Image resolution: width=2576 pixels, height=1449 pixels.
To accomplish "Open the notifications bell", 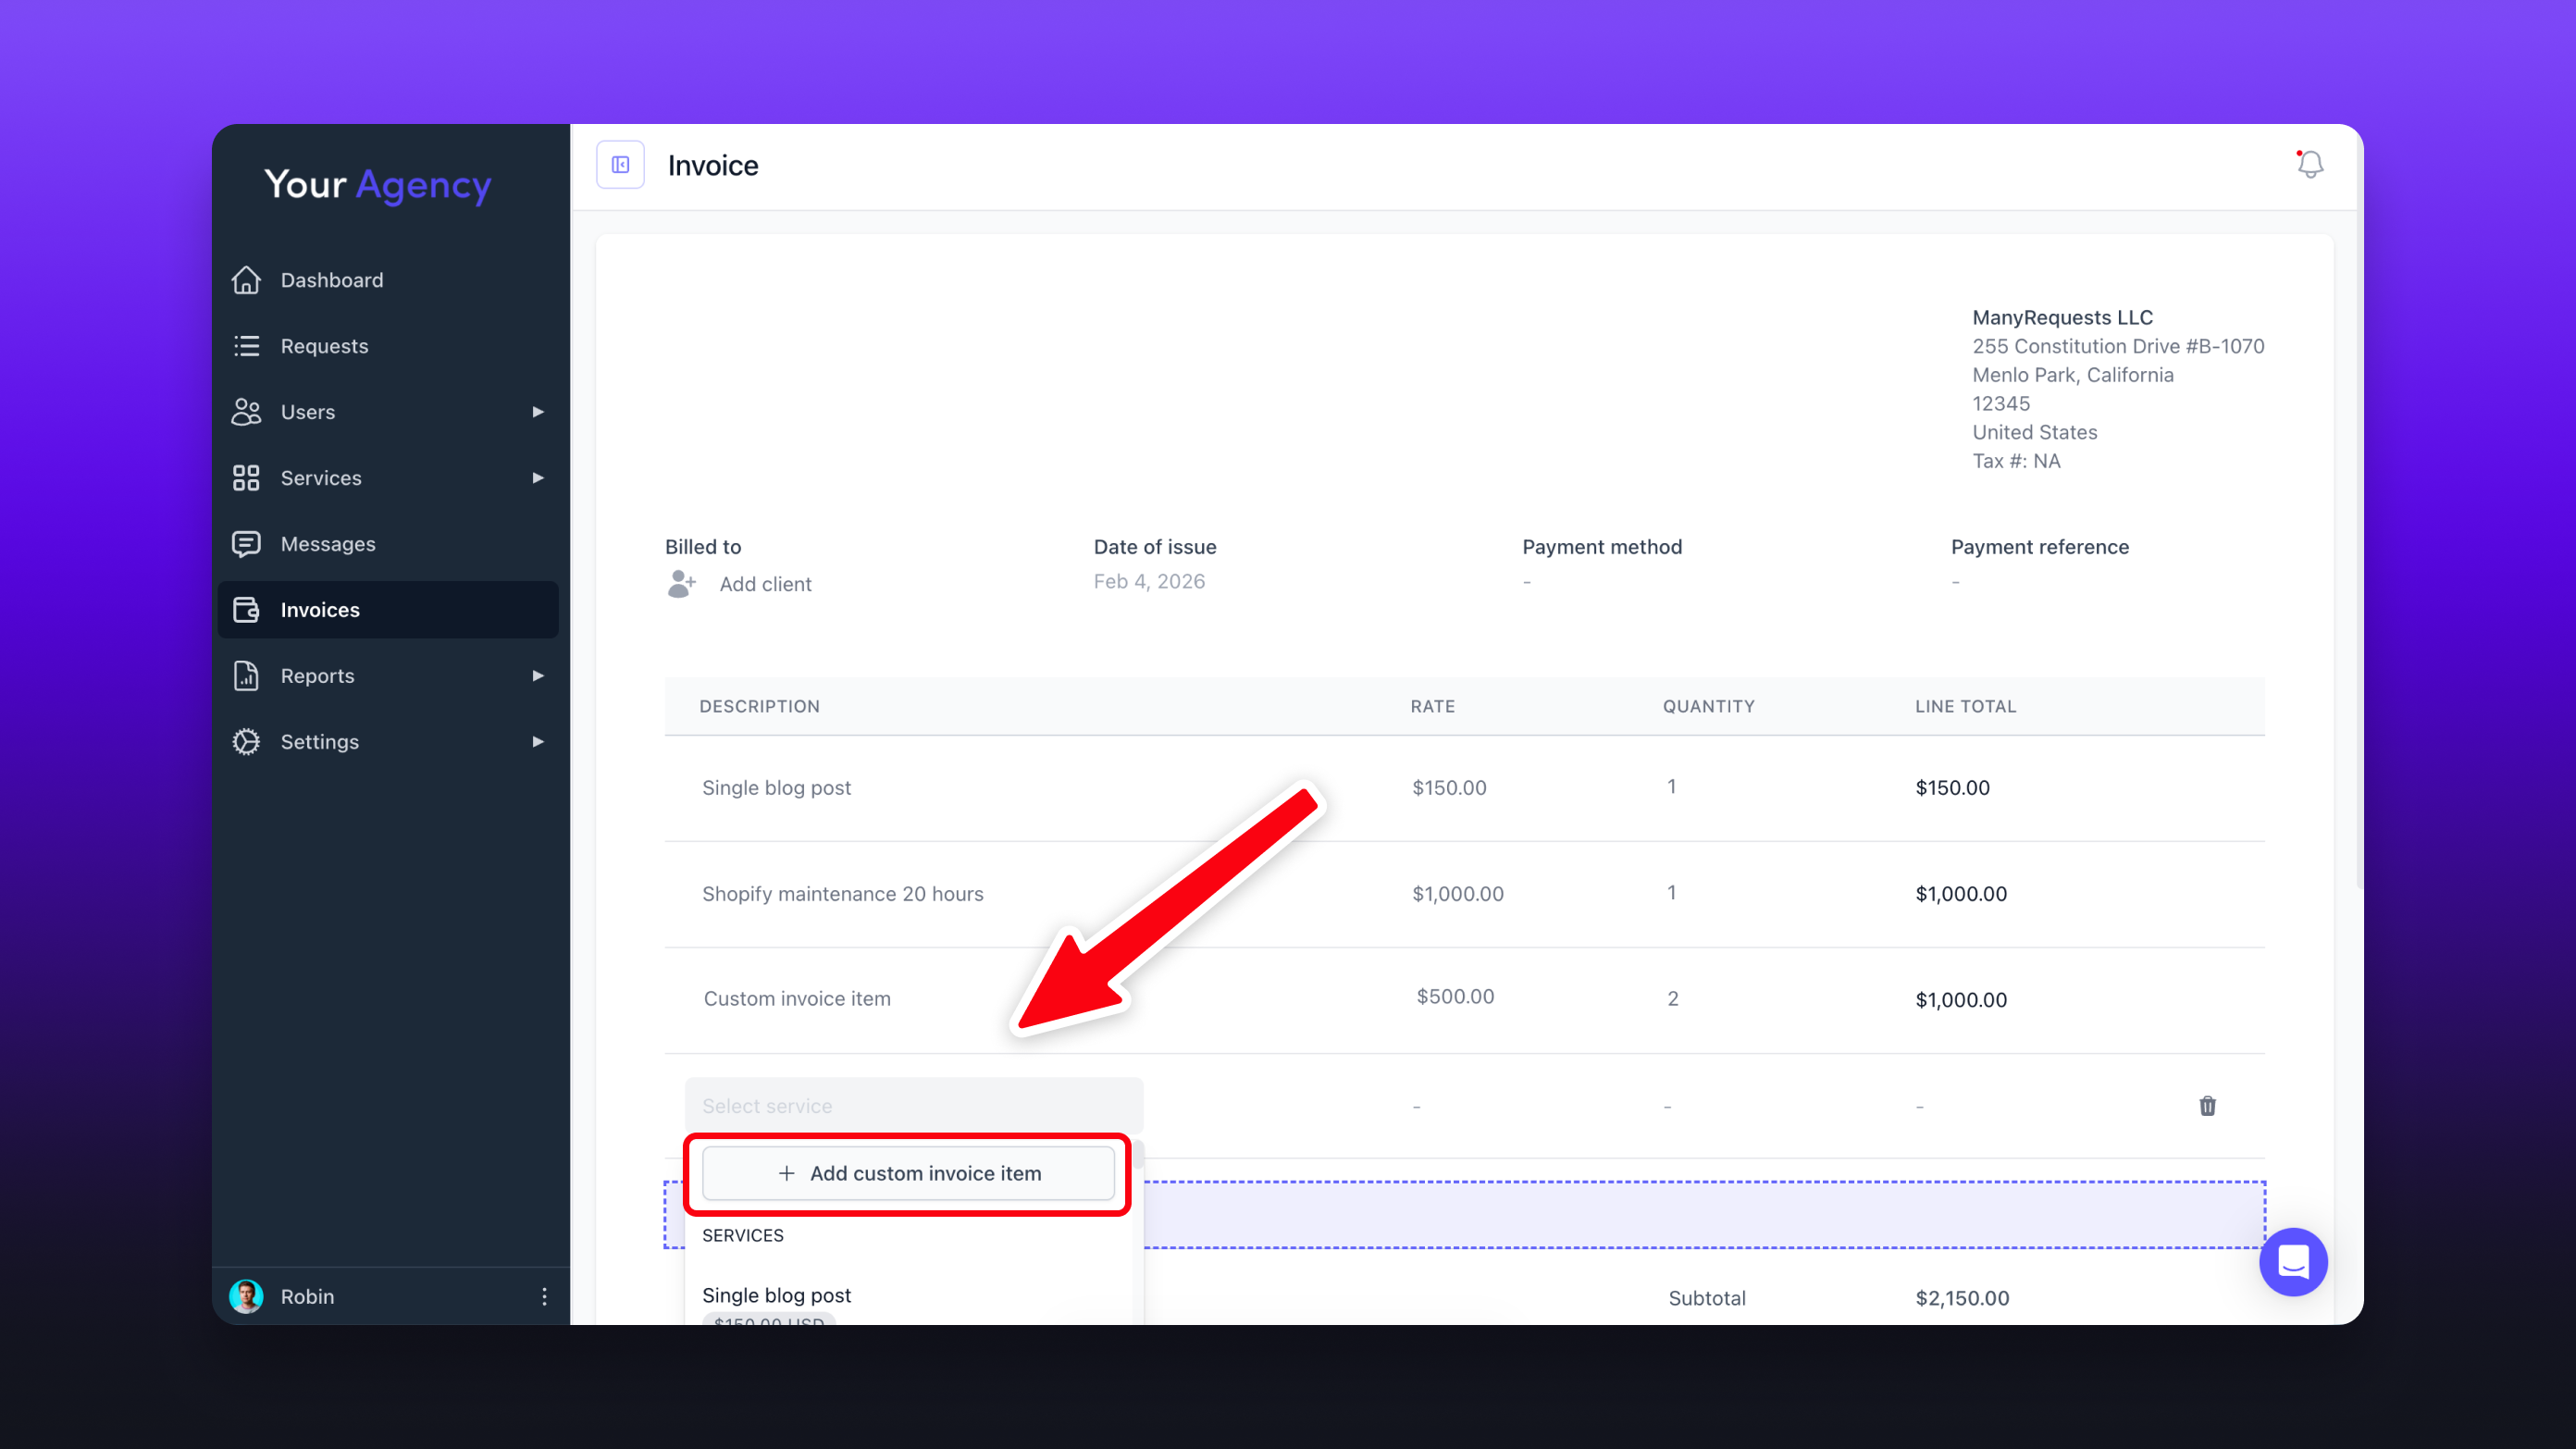I will pyautogui.click(x=2309, y=165).
